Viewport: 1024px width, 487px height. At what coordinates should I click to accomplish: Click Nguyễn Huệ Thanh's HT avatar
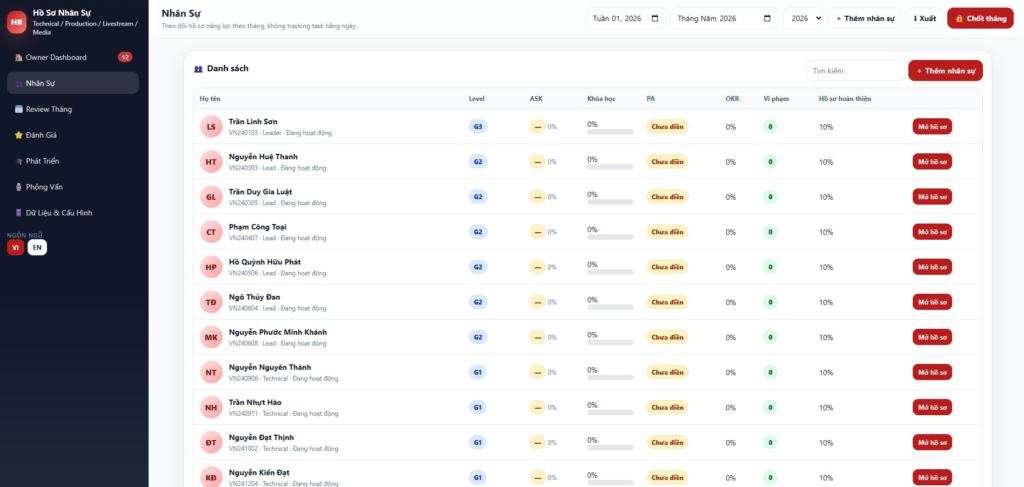click(211, 162)
